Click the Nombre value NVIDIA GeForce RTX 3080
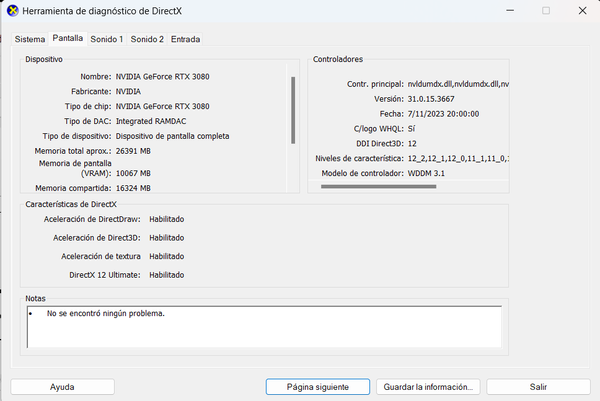This screenshot has height=401, width=600. pyautogui.click(x=162, y=76)
